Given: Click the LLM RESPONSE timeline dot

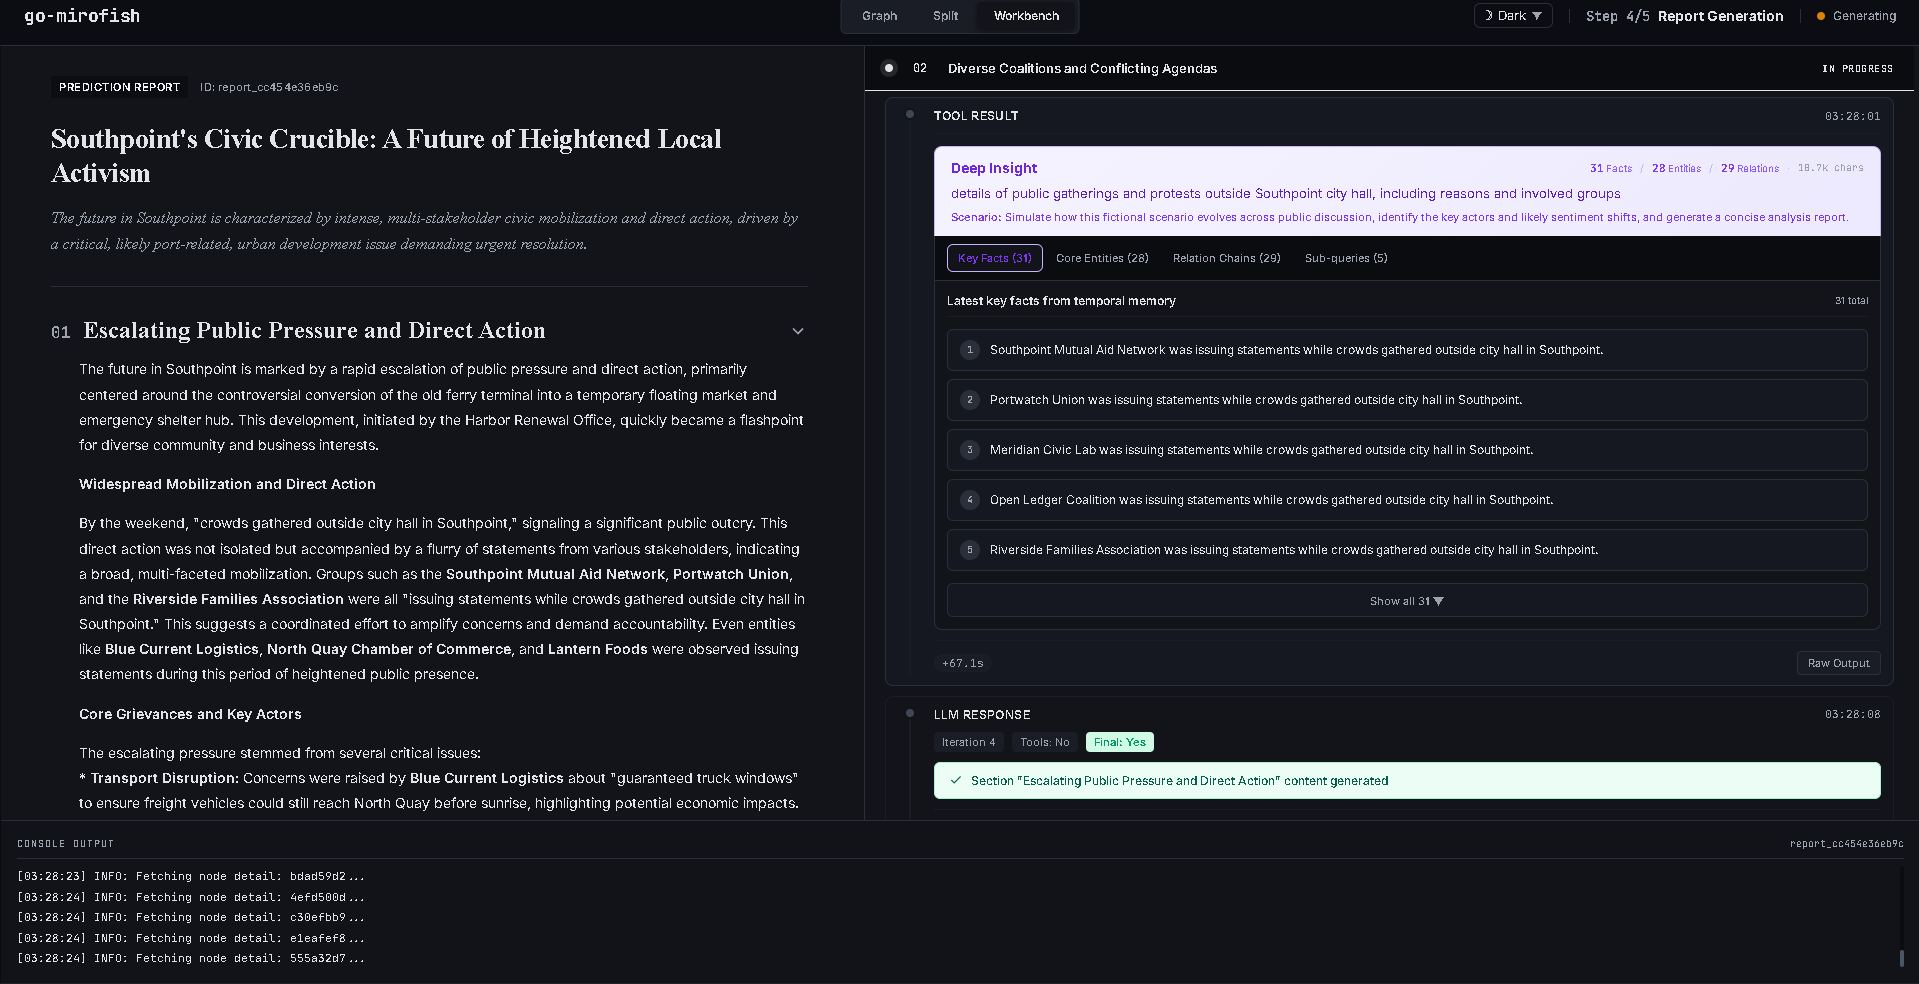Looking at the screenshot, I should coord(909,713).
